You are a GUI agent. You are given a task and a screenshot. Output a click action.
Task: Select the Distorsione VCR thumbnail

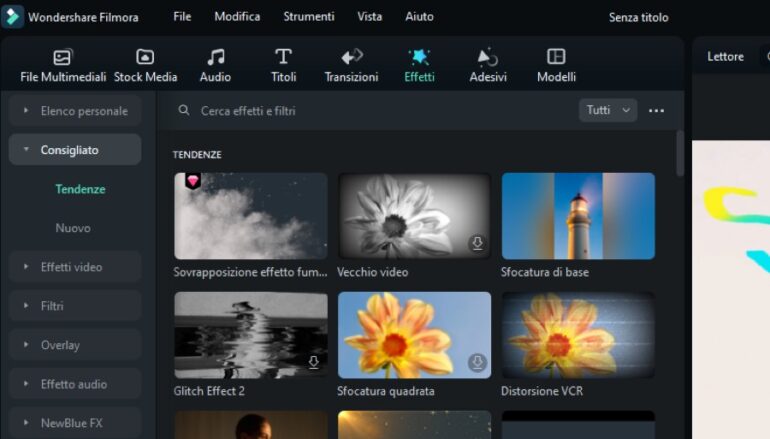578,335
